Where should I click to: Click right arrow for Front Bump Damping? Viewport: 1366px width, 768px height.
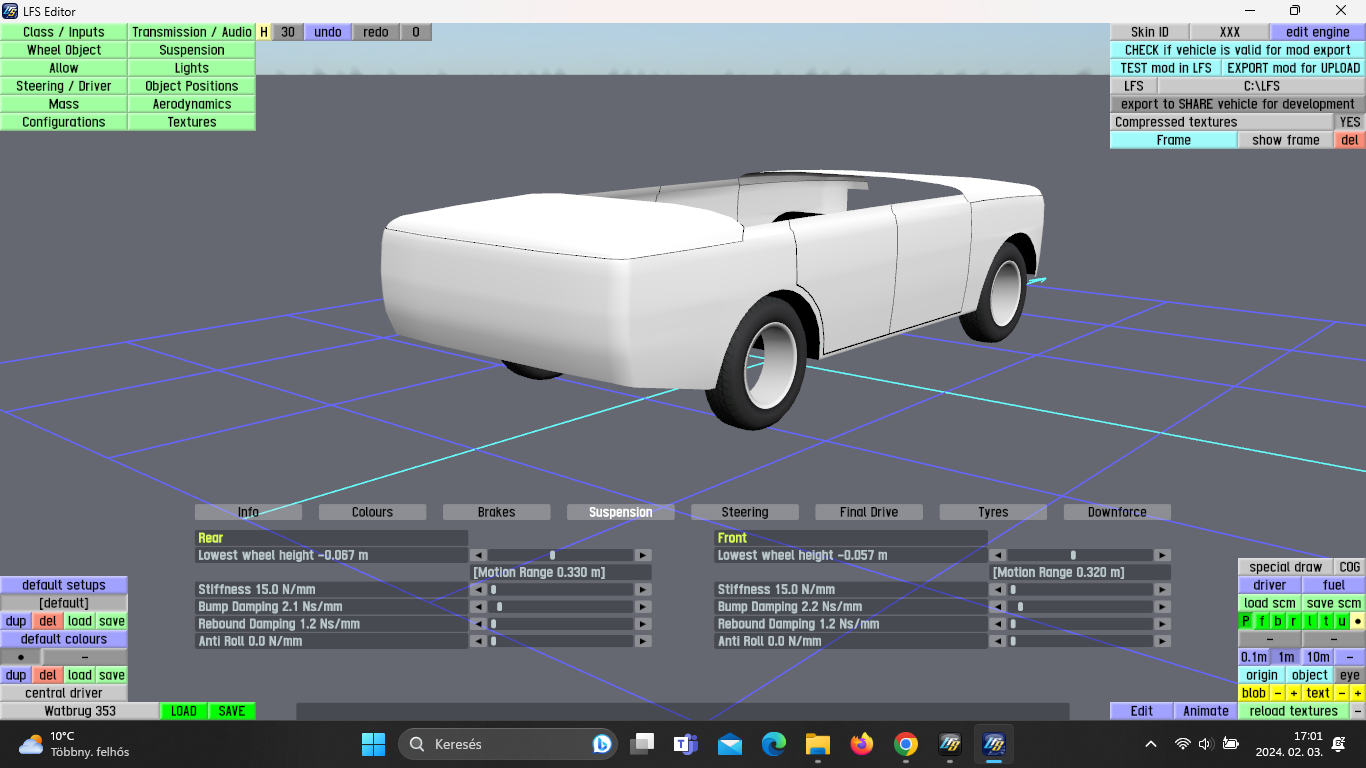click(x=1162, y=606)
